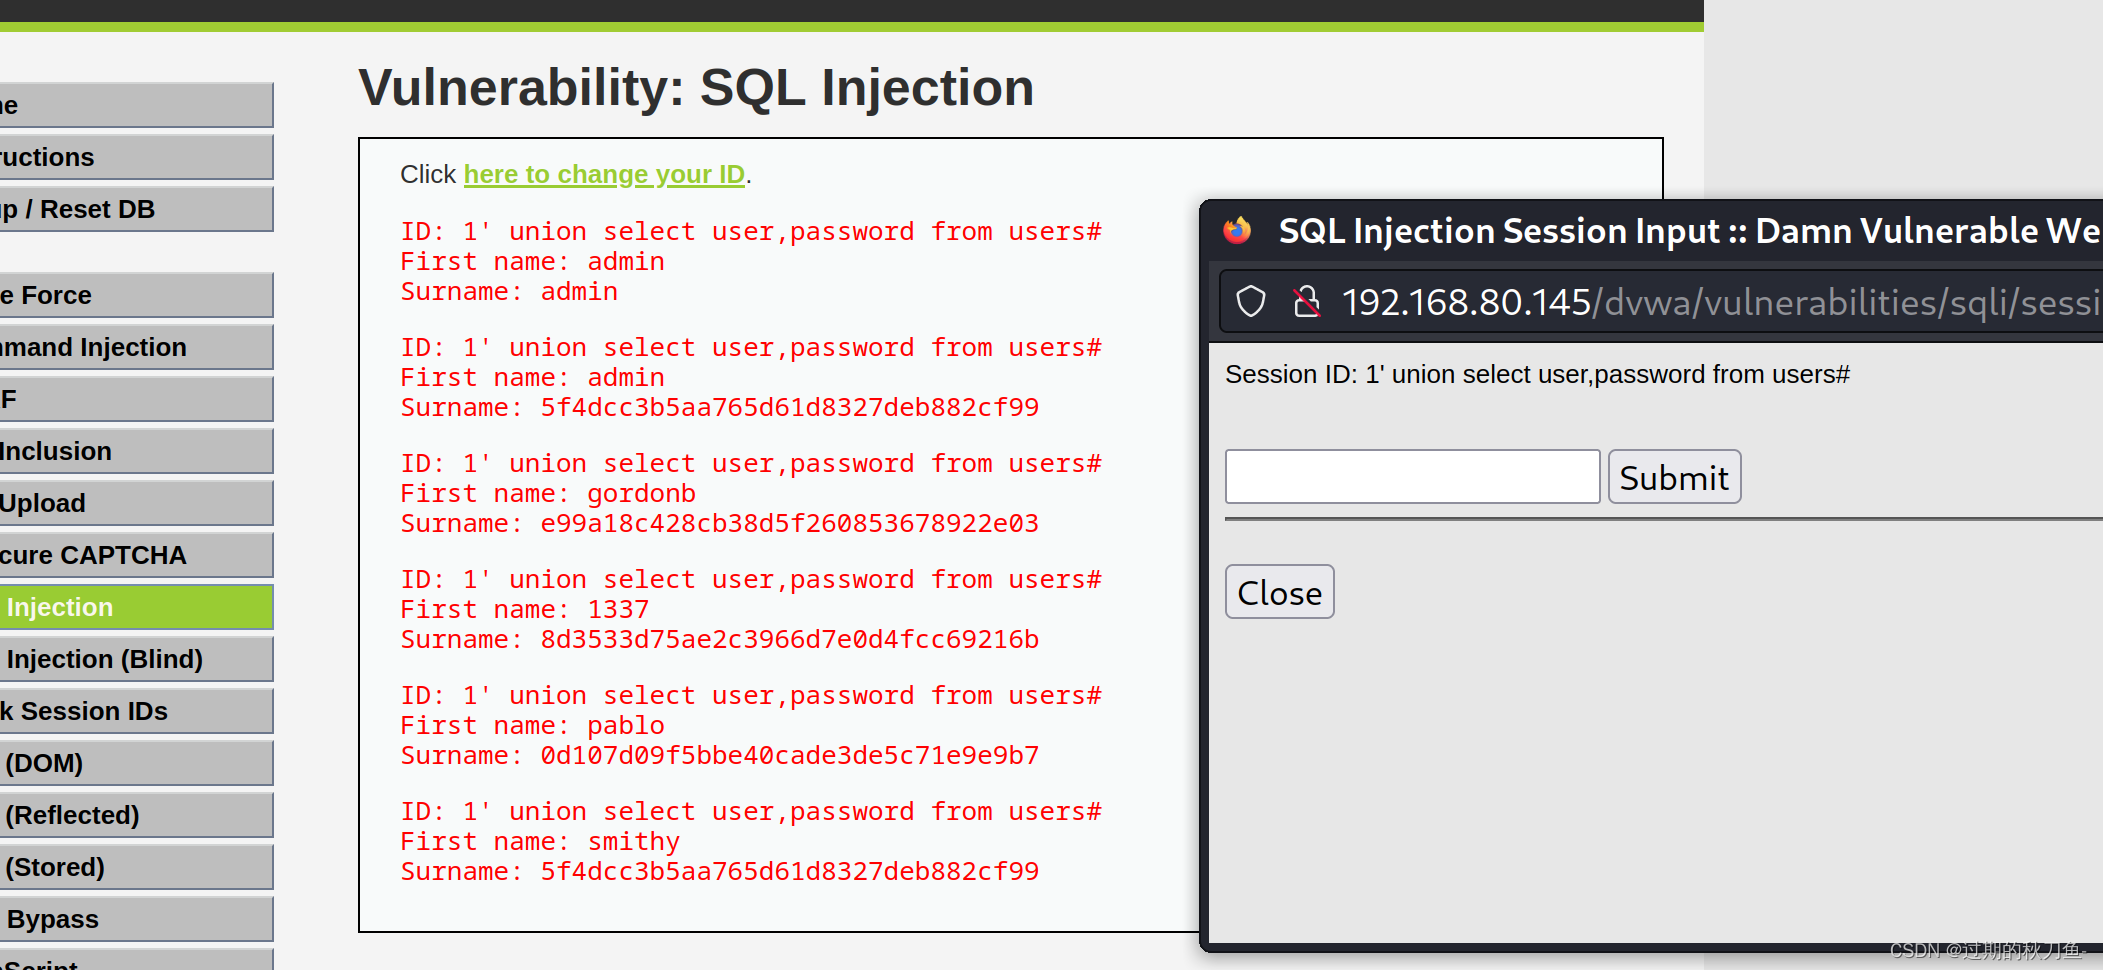Click 'Surname: admin' result text
The height and width of the screenshot is (970, 2103).
click(x=509, y=292)
